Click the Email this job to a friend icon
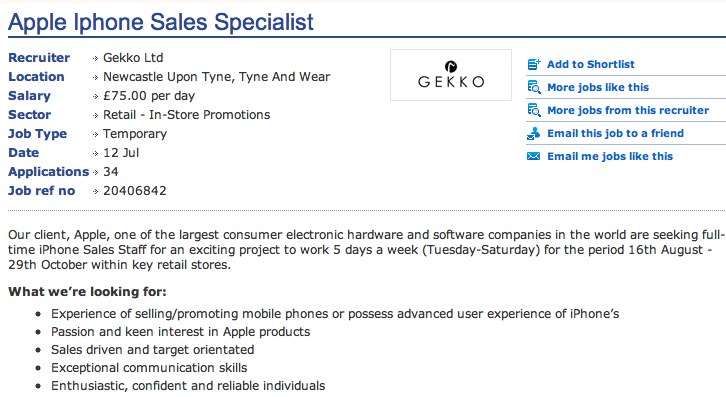726x397 pixels. click(534, 133)
